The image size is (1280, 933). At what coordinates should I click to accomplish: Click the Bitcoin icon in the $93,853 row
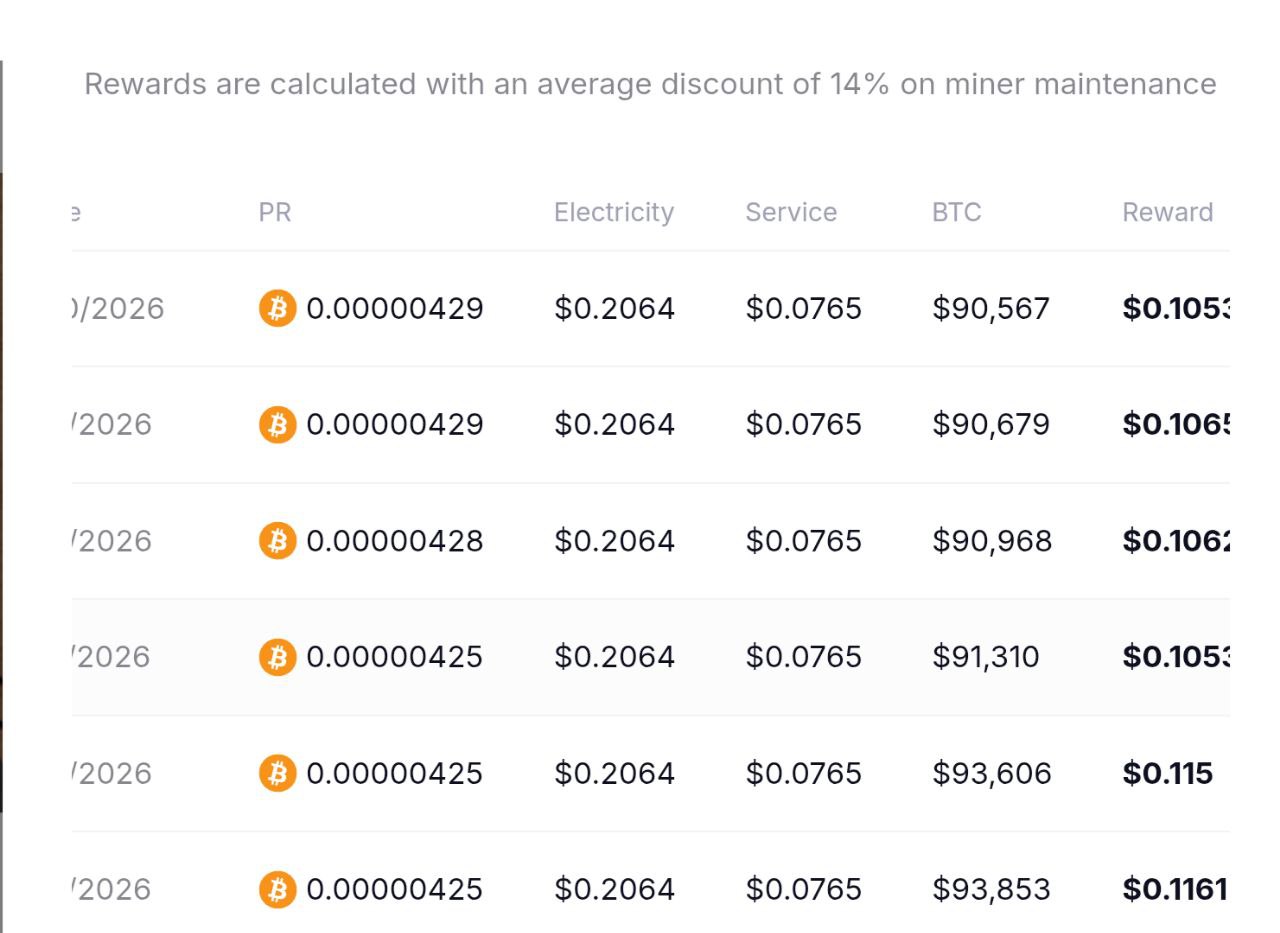tap(277, 889)
